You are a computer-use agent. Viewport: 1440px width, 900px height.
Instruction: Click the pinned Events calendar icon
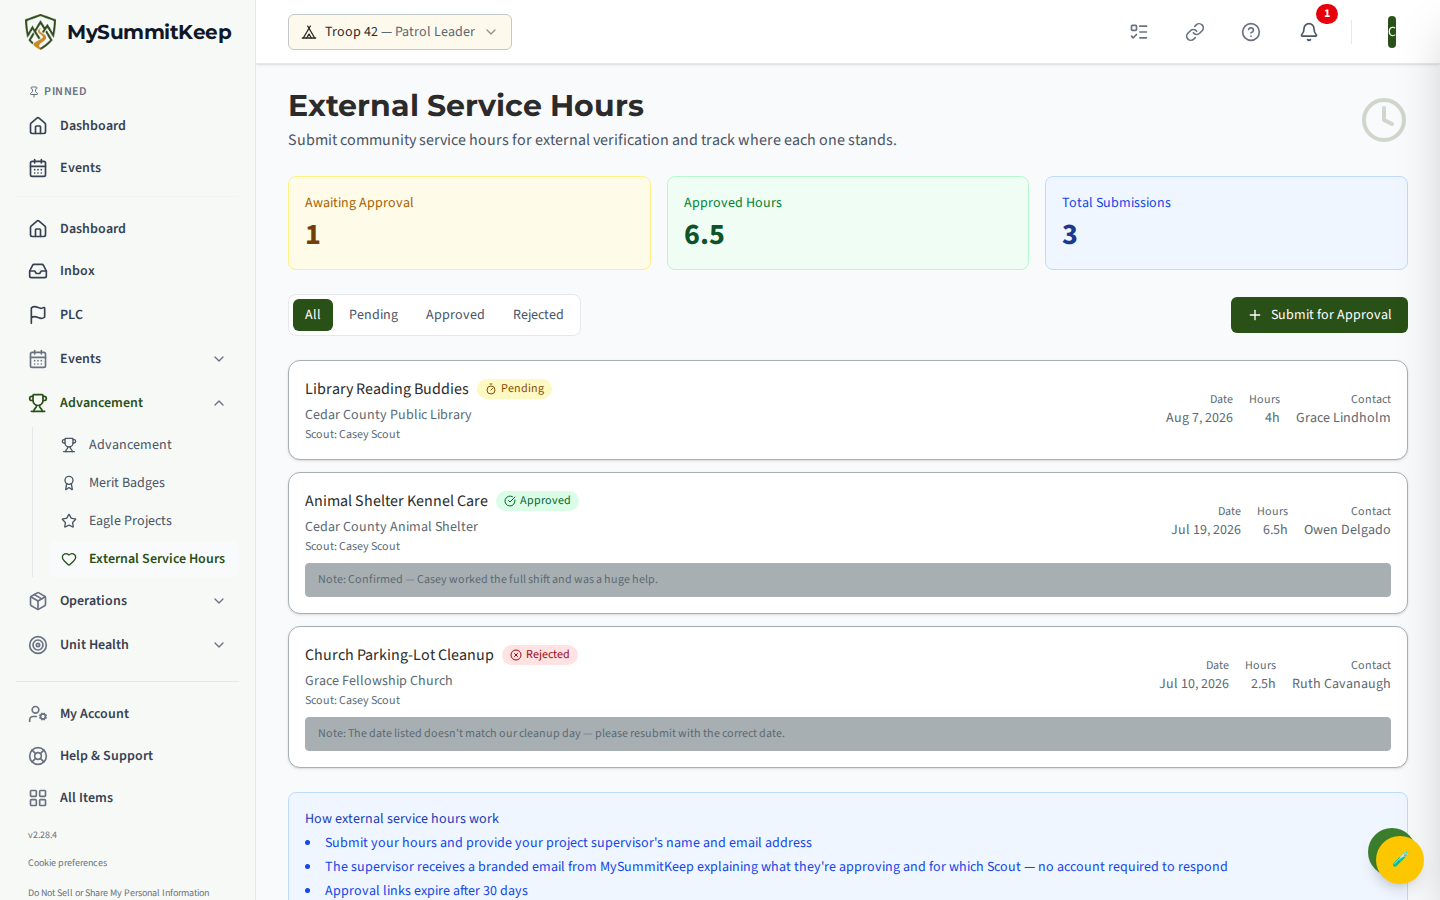click(x=38, y=167)
